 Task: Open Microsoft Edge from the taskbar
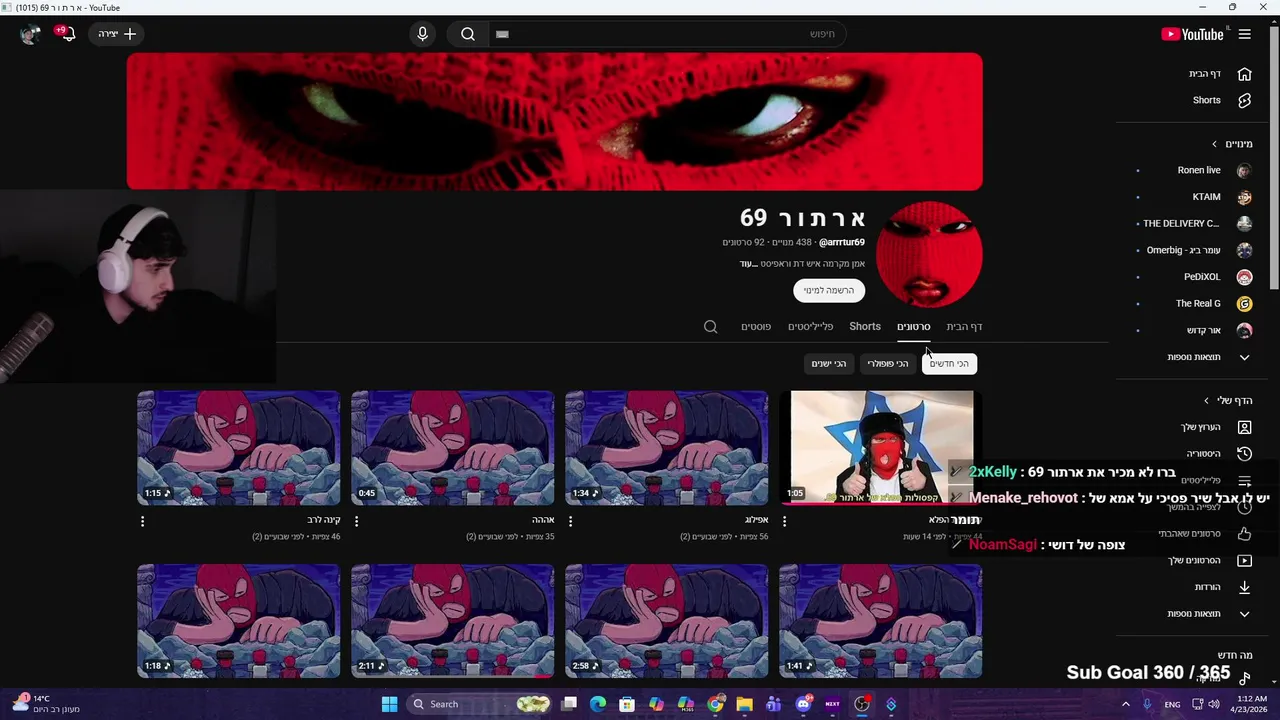coord(598,704)
